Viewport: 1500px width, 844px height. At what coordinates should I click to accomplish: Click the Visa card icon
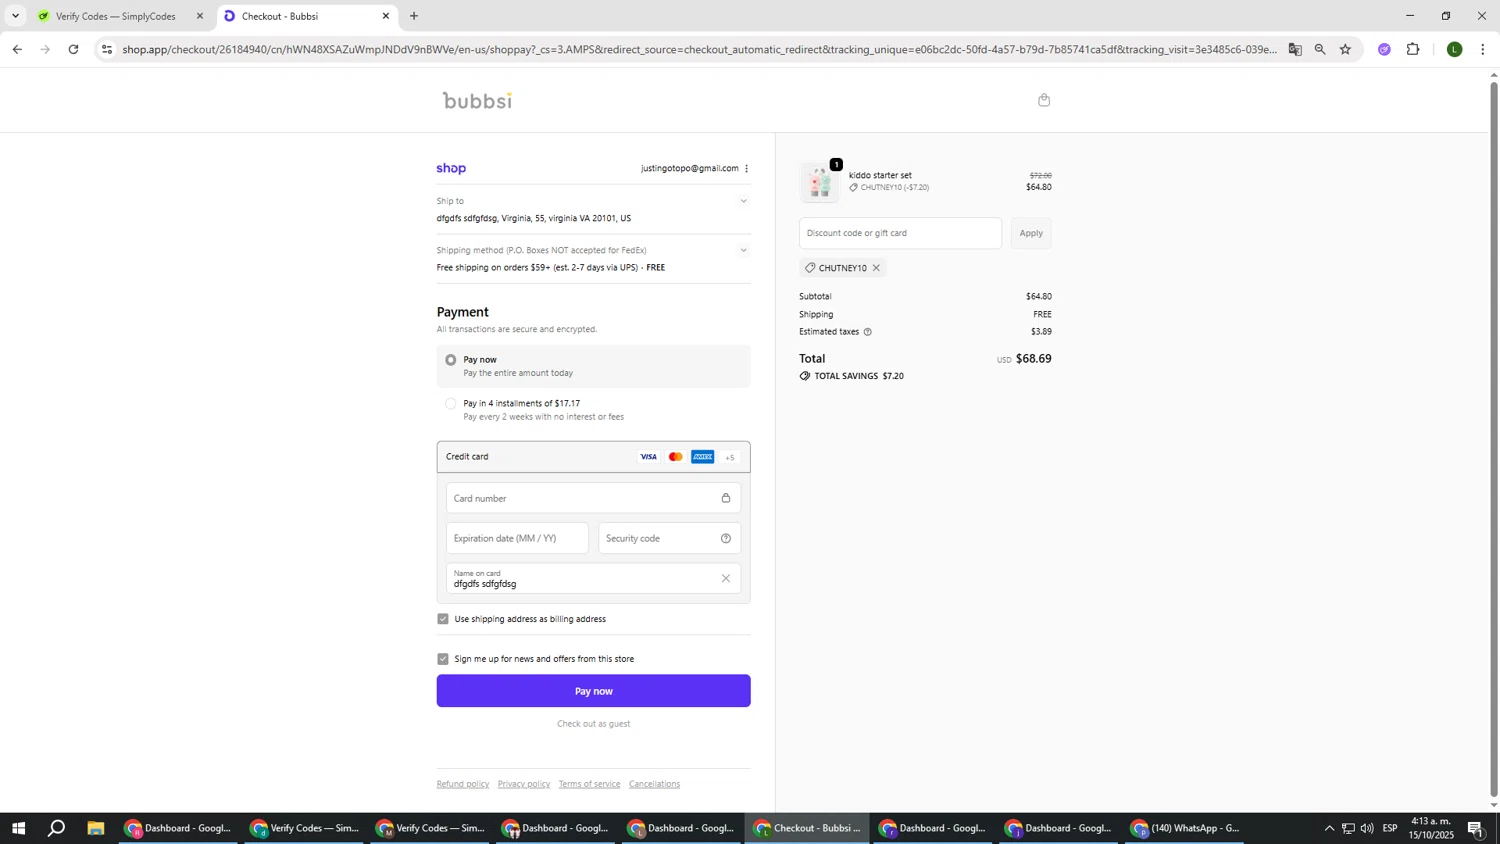(x=649, y=457)
